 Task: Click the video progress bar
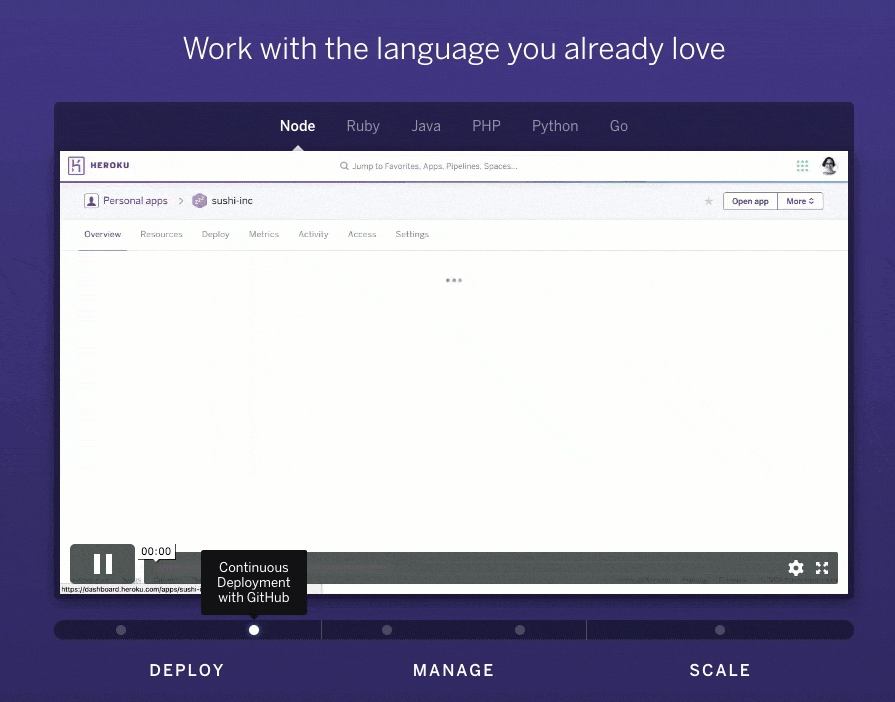pos(491,567)
